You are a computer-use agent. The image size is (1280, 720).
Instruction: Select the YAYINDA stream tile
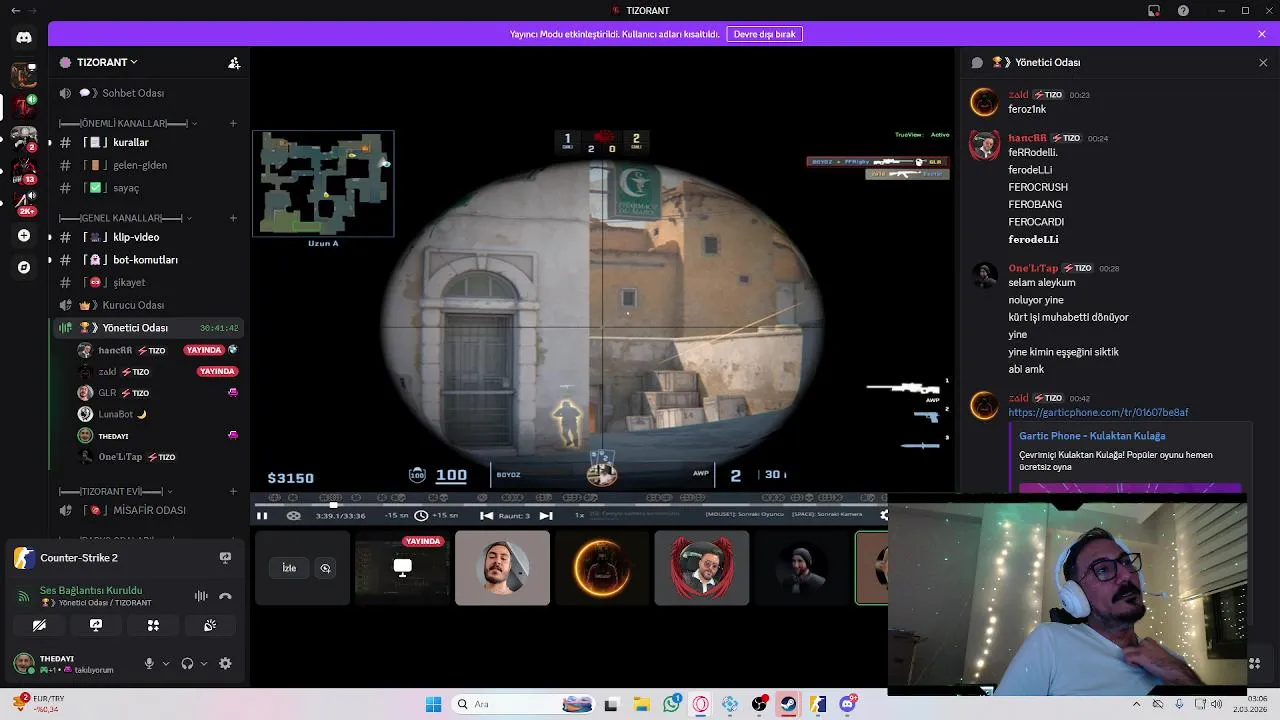coord(402,567)
